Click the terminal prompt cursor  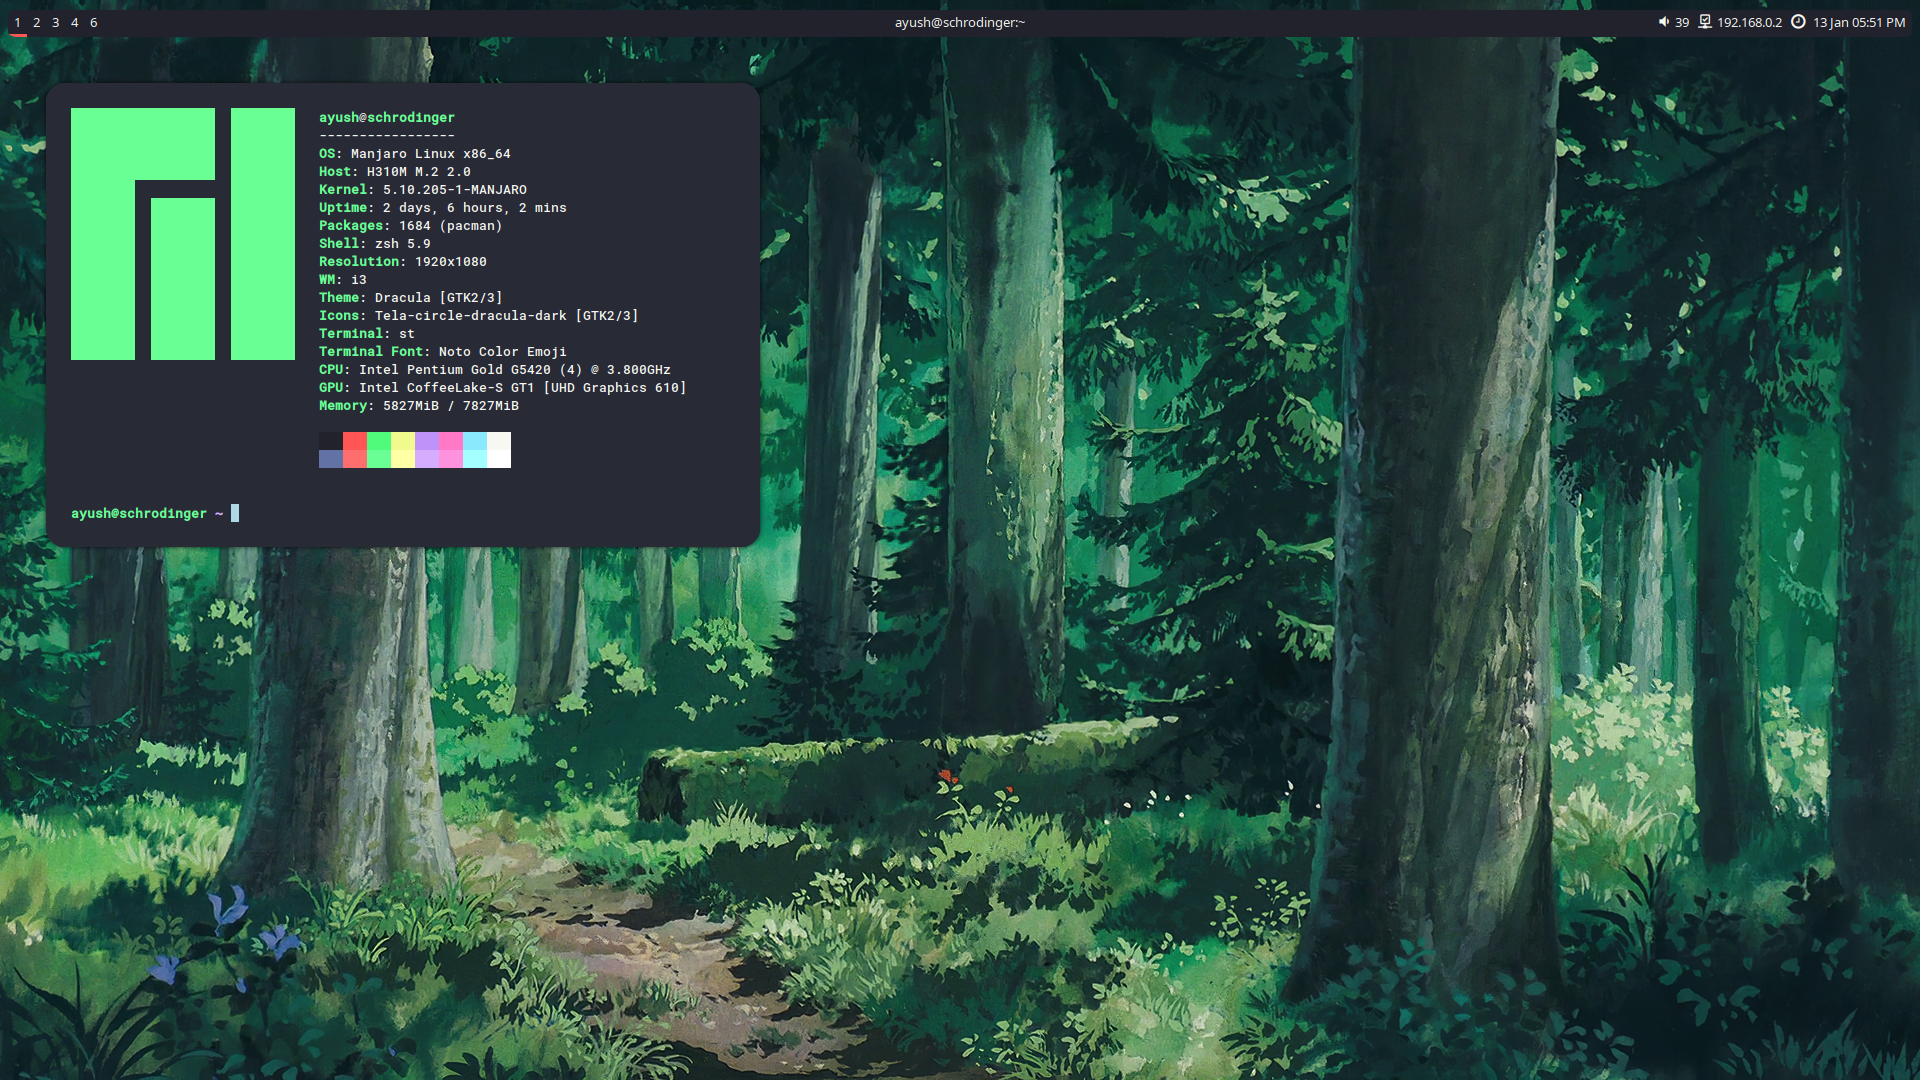[x=235, y=513]
